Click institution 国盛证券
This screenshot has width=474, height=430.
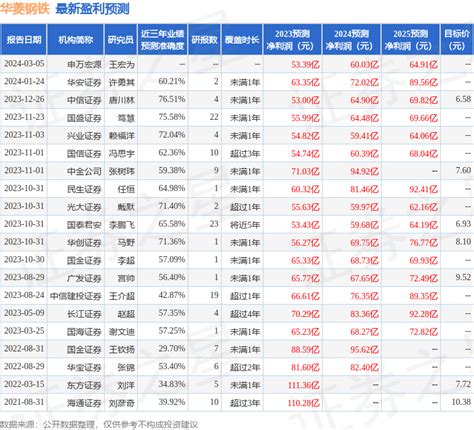[84, 118]
